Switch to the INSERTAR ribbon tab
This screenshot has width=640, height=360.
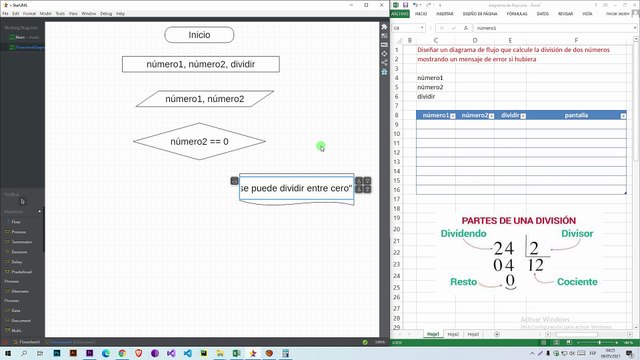tap(445, 14)
